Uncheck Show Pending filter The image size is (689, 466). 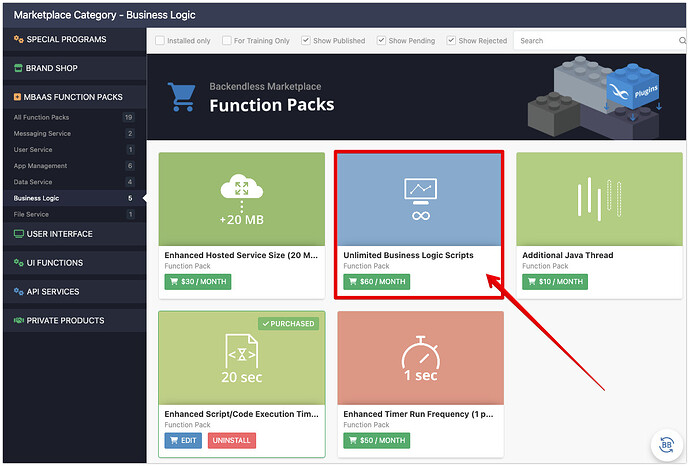pos(381,40)
